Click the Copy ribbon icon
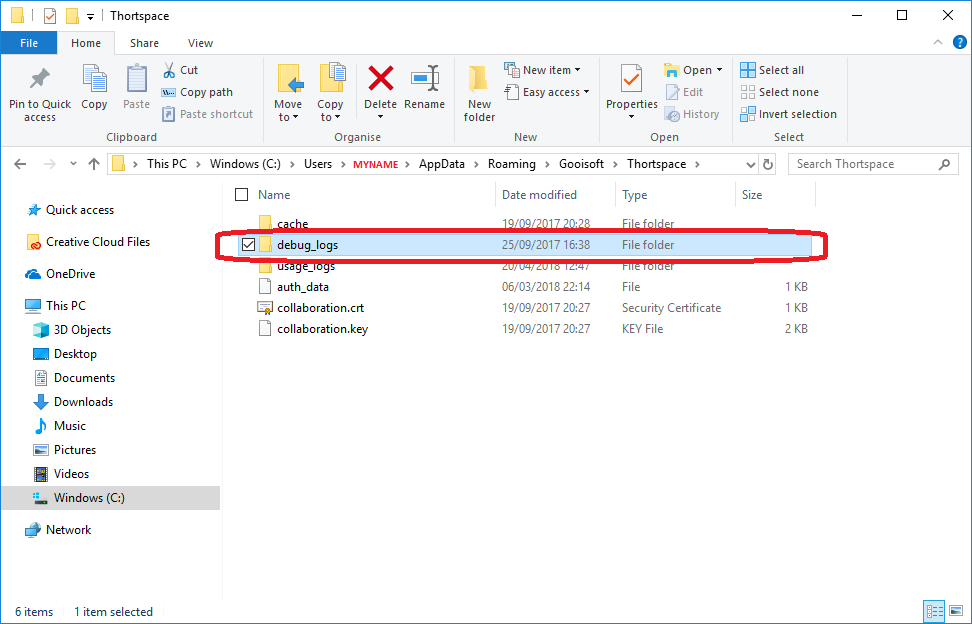Image resolution: width=972 pixels, height=624 pixels. pos(94,79)
